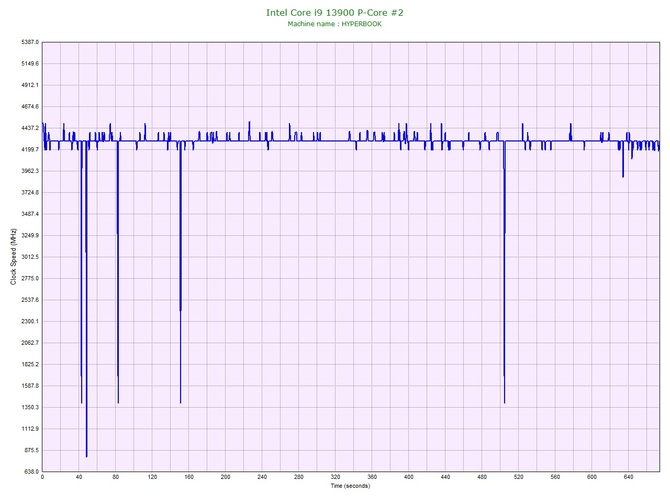Click the 4437.2 y-axis value

[x=30, y=128]
